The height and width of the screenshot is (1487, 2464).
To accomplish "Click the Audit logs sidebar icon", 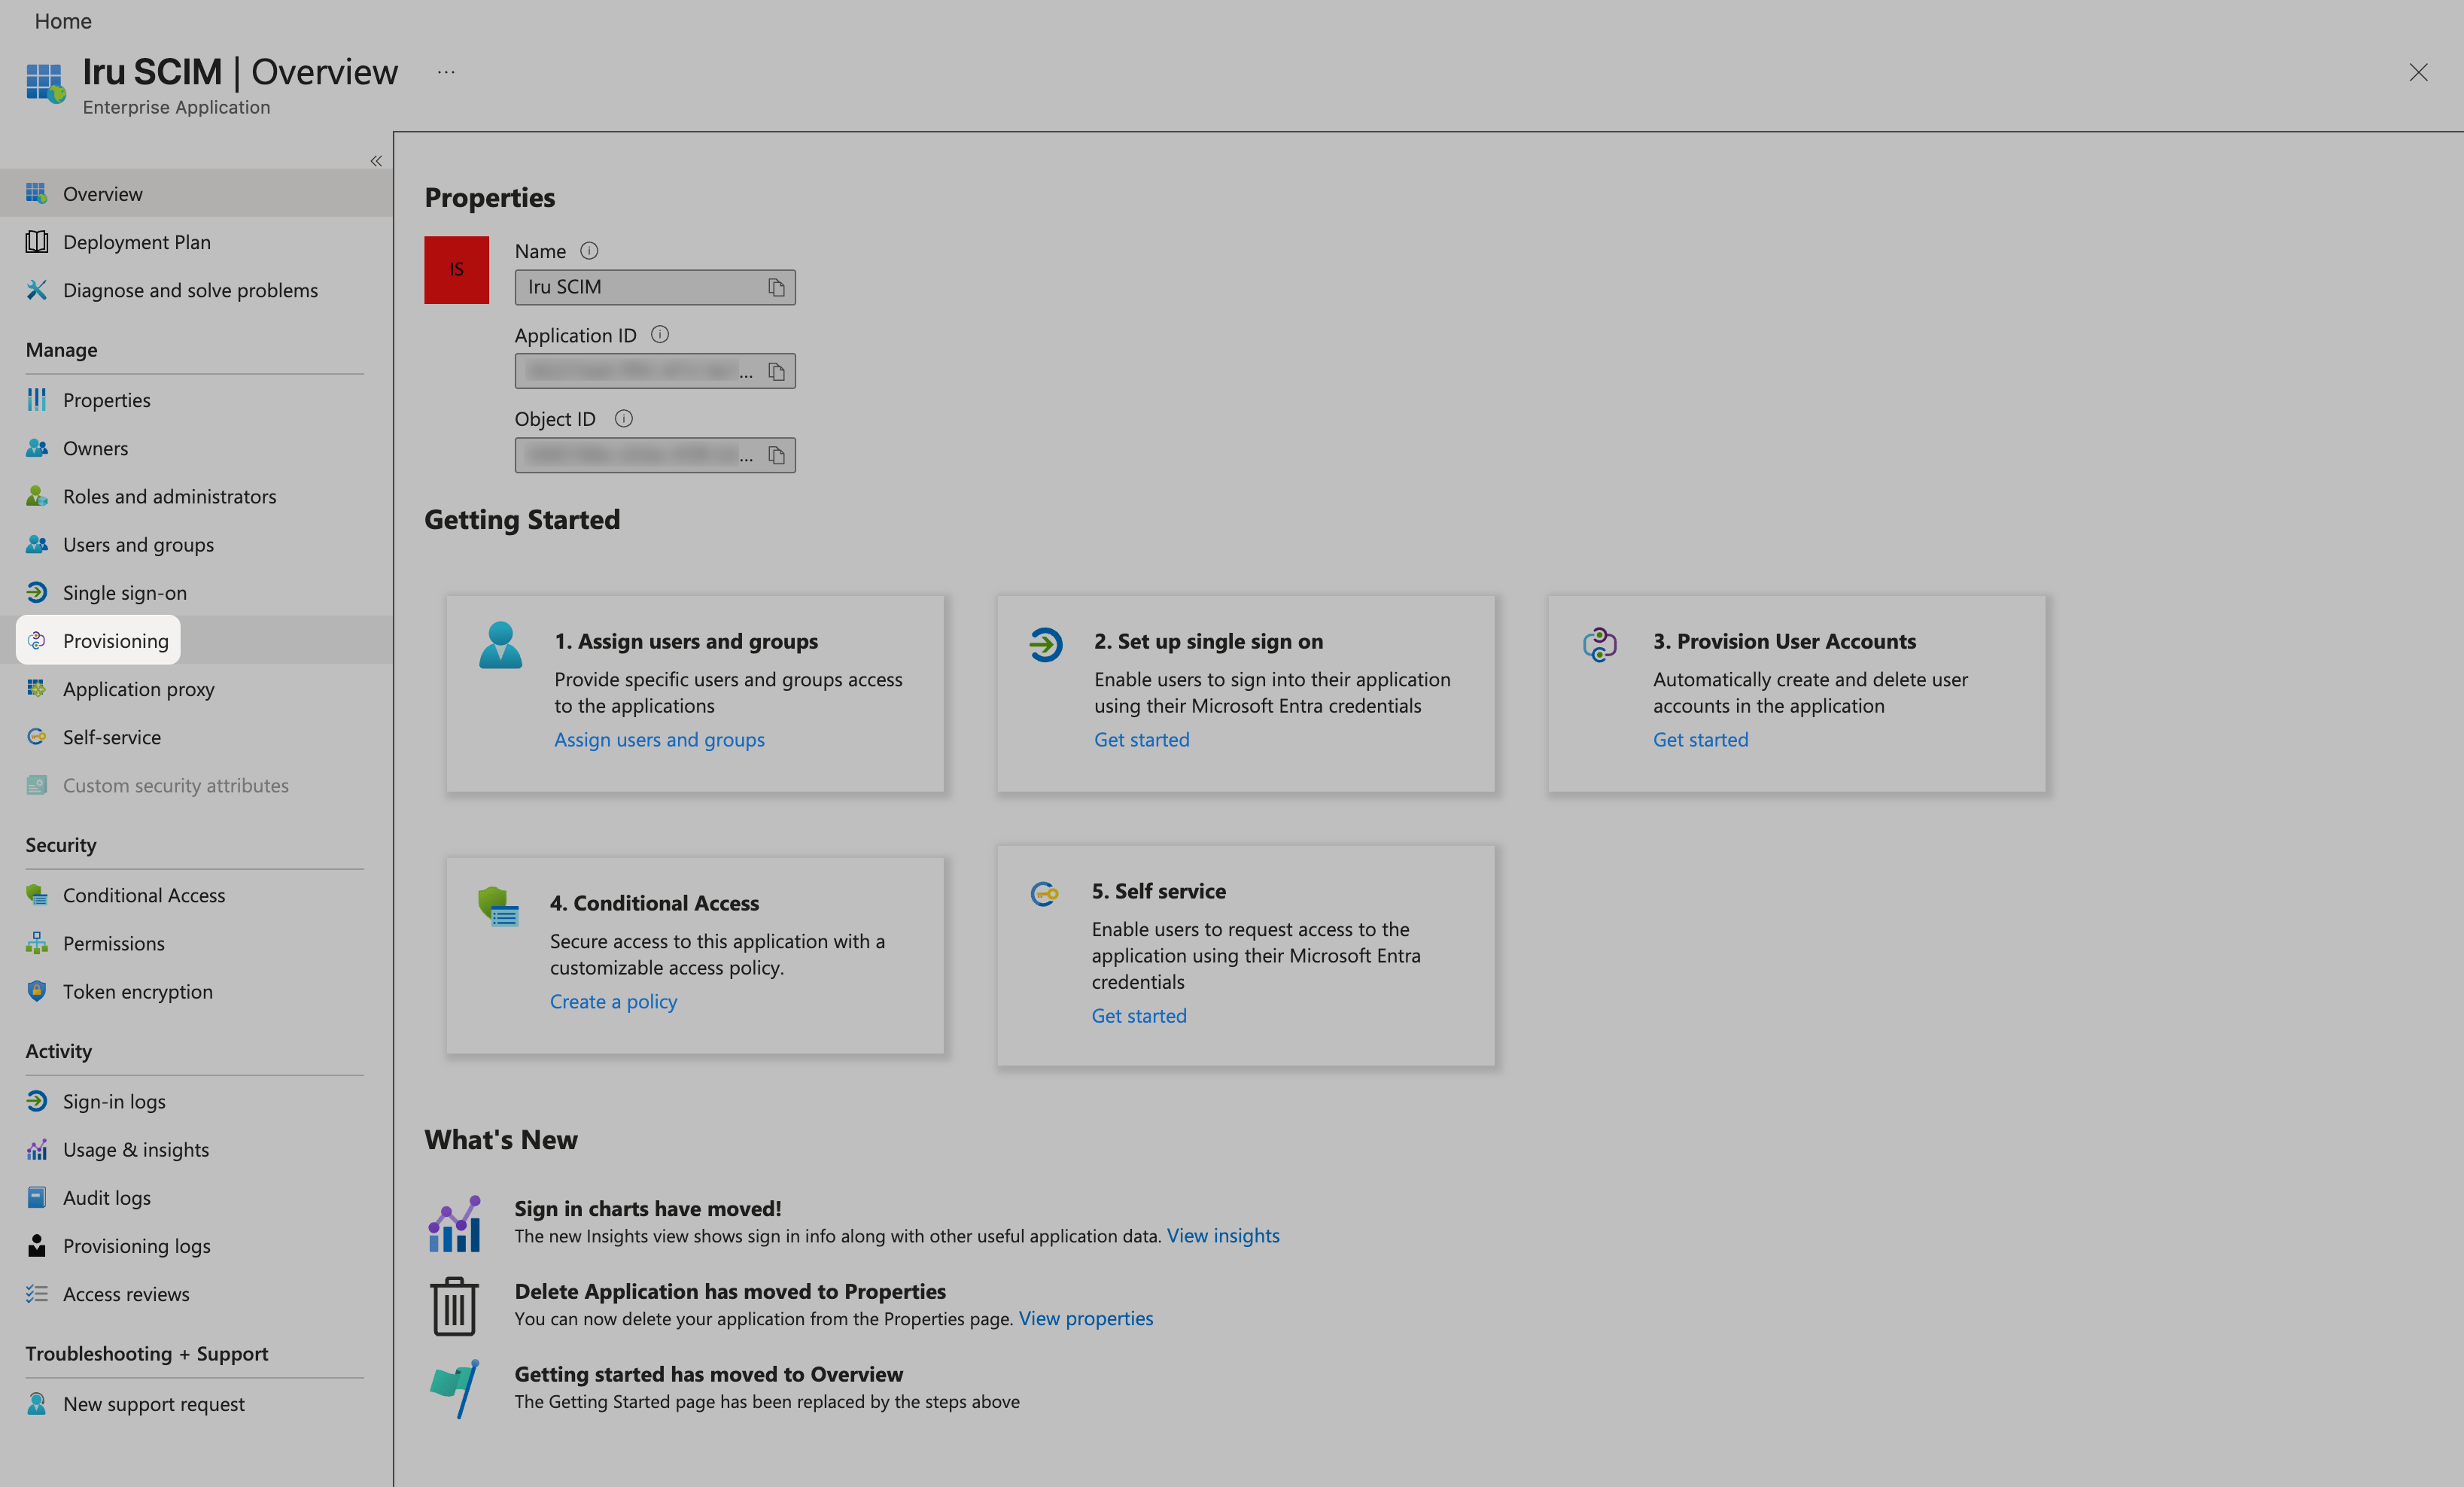I will click(x=37, y=1197).
